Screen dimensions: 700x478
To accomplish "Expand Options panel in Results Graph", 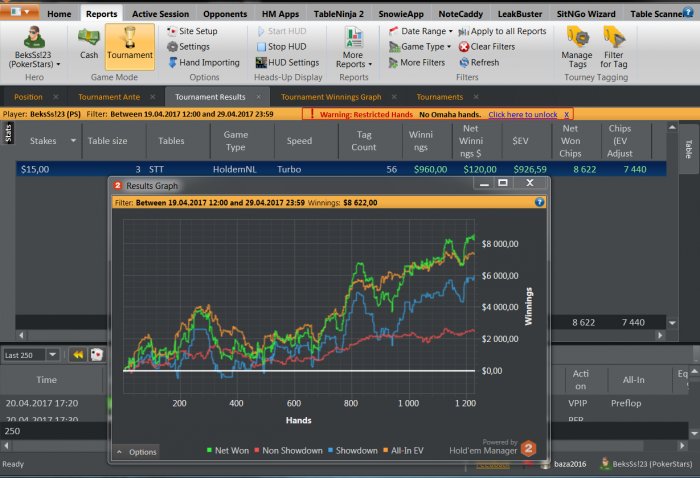I will (136, 452).
